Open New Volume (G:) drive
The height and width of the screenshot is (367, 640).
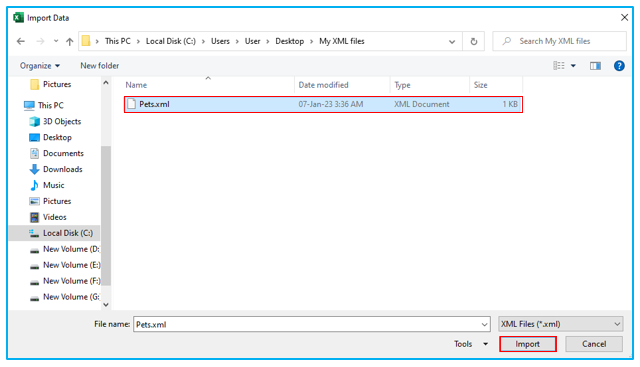[x=64, y=297]
